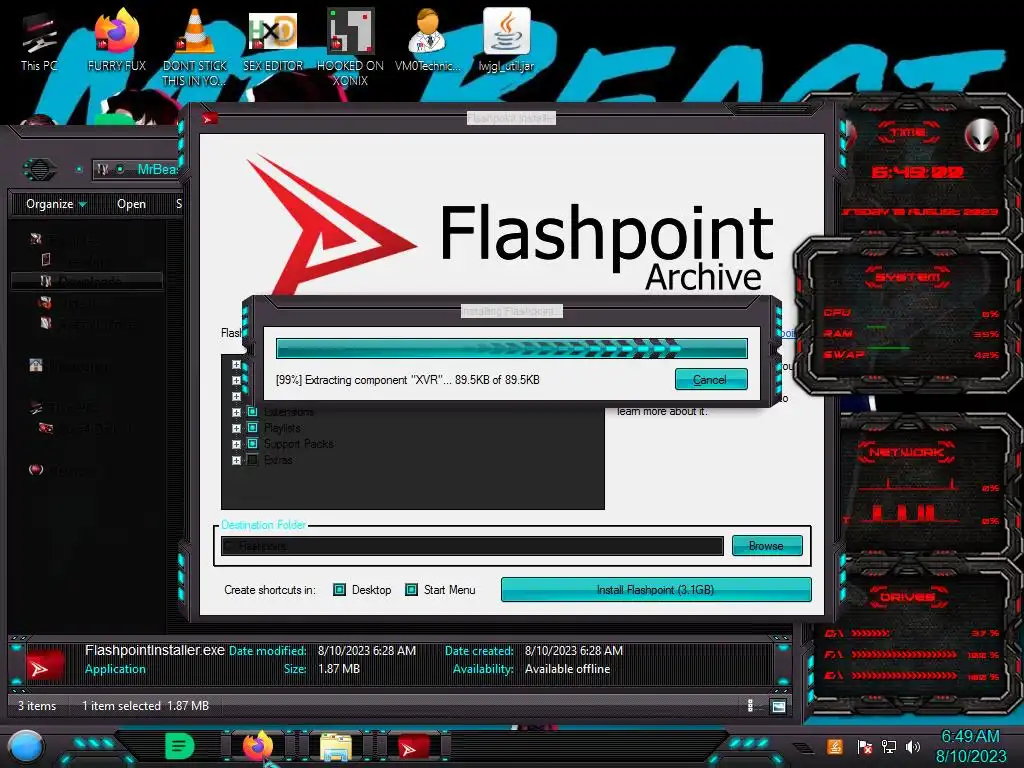Open the taskbar clock showing 6:49 AM
1024x768 pixels.
970,746
